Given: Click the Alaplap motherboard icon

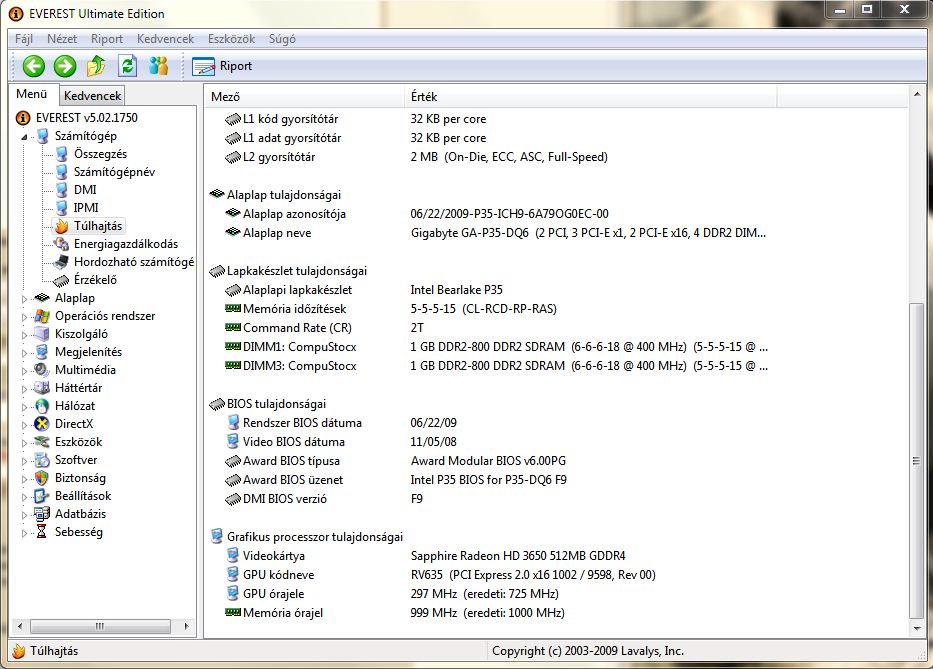Looking at the screenshot, I should [x=42, y=298].
